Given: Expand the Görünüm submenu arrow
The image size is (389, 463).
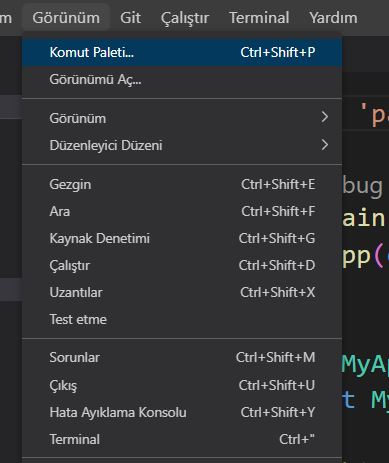Looking at the screenshot, I should pyautogui.click(x=325, y=117).
